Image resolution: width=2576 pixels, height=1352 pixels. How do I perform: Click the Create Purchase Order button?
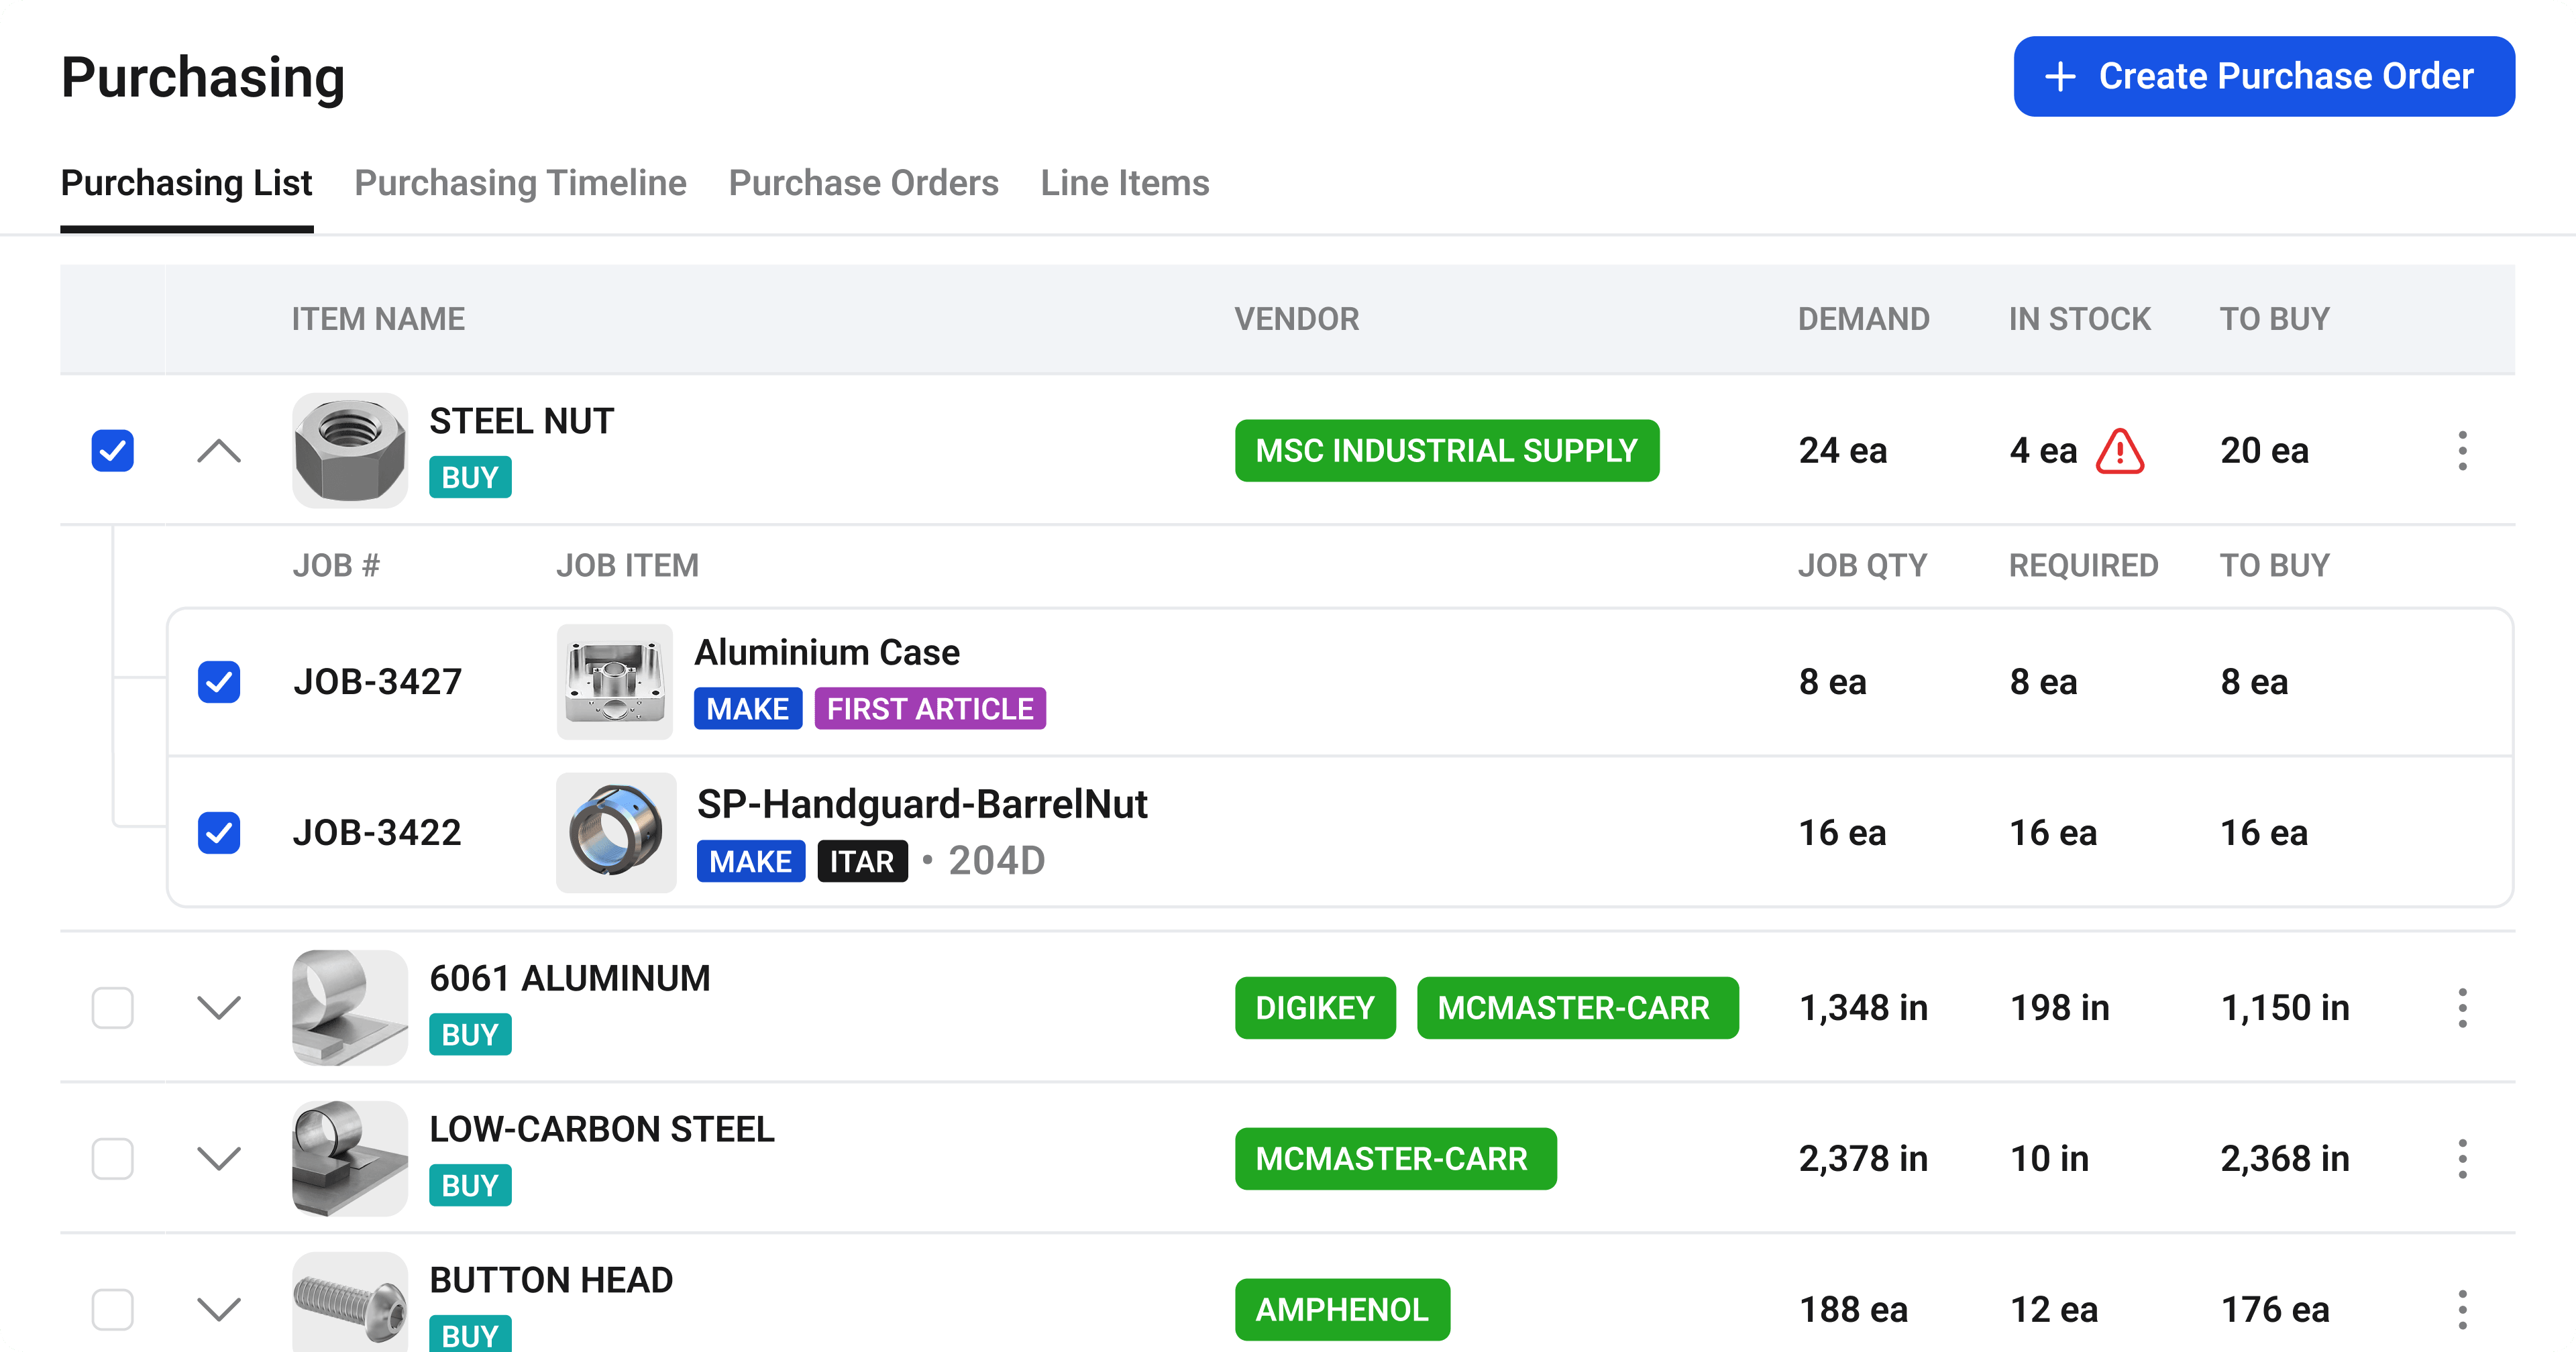(x=2263, y=77)
